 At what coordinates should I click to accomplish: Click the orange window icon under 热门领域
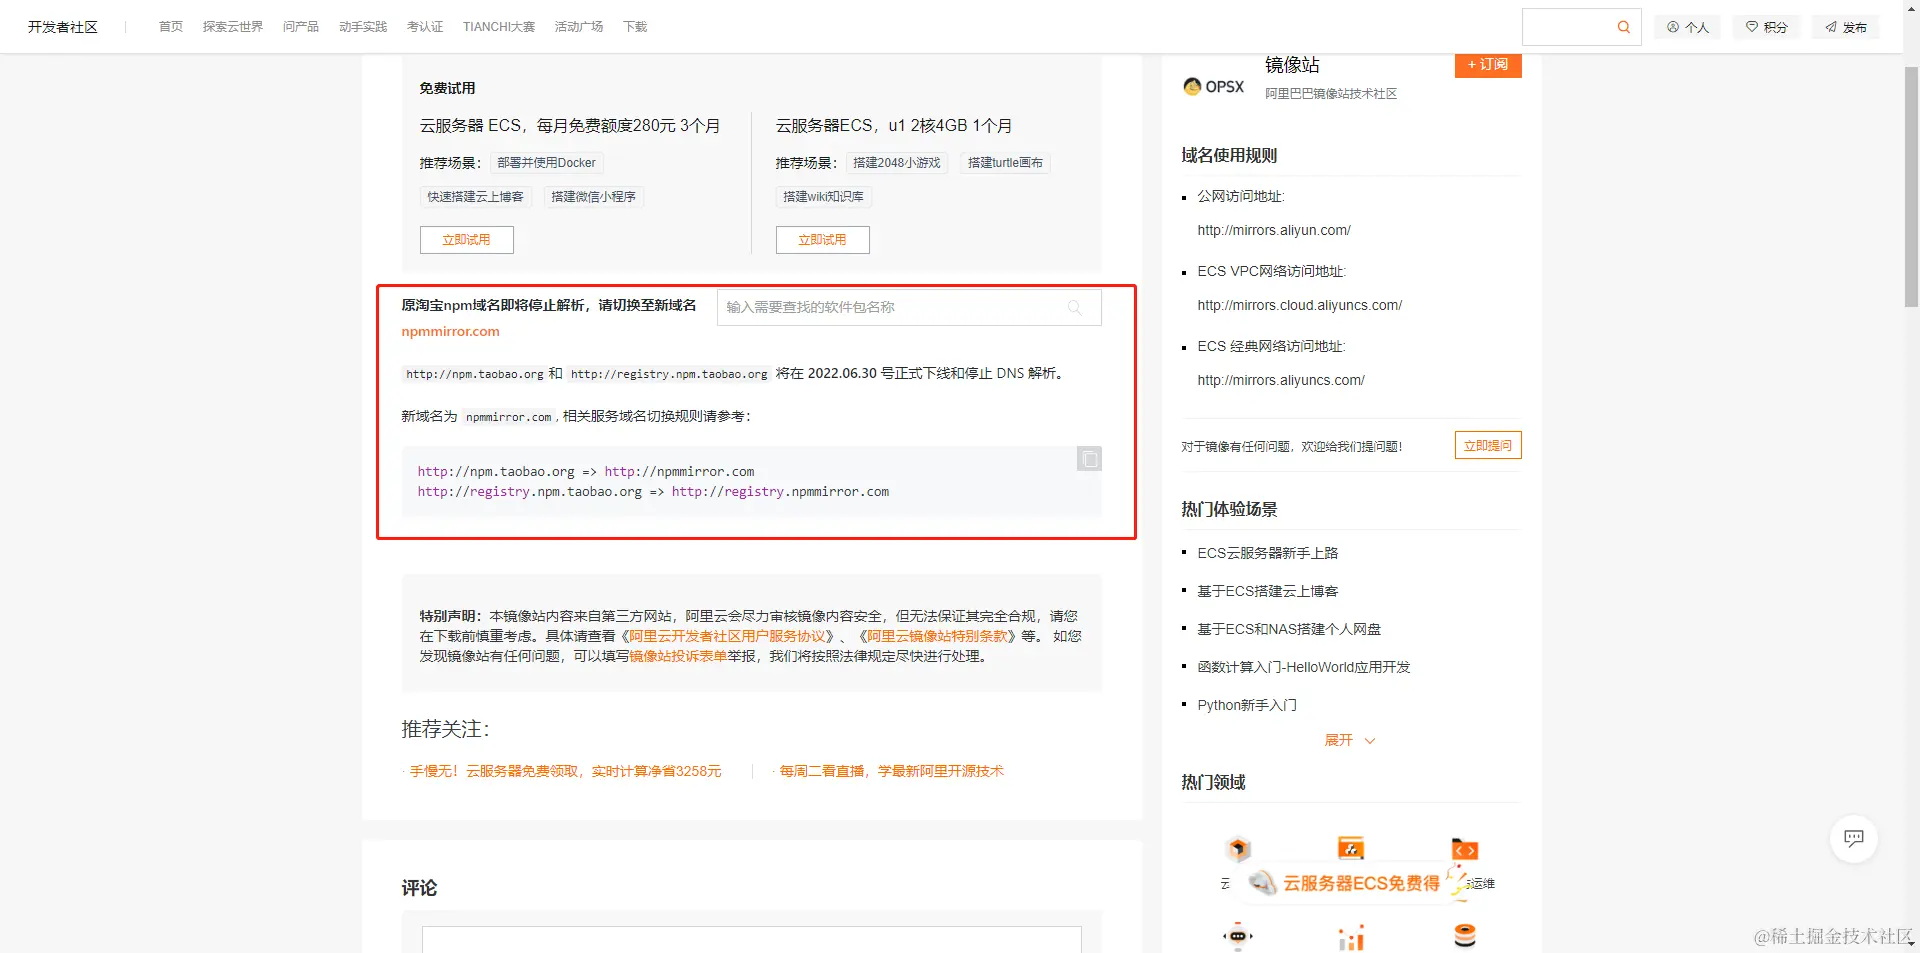coord(1351,848)
